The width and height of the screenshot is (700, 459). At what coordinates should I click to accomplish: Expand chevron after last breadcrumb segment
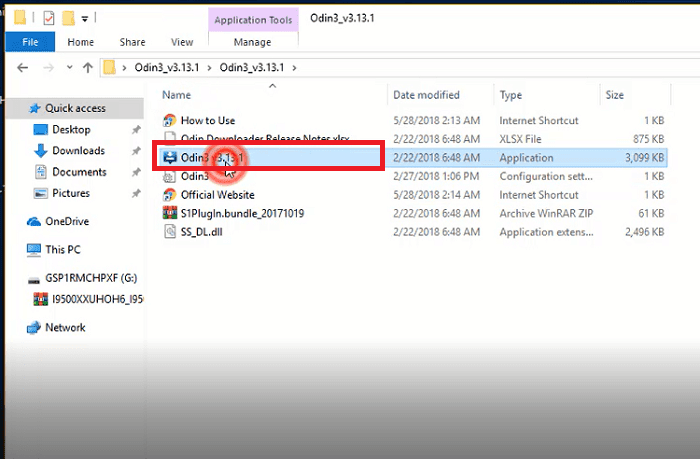click(294, 68)
